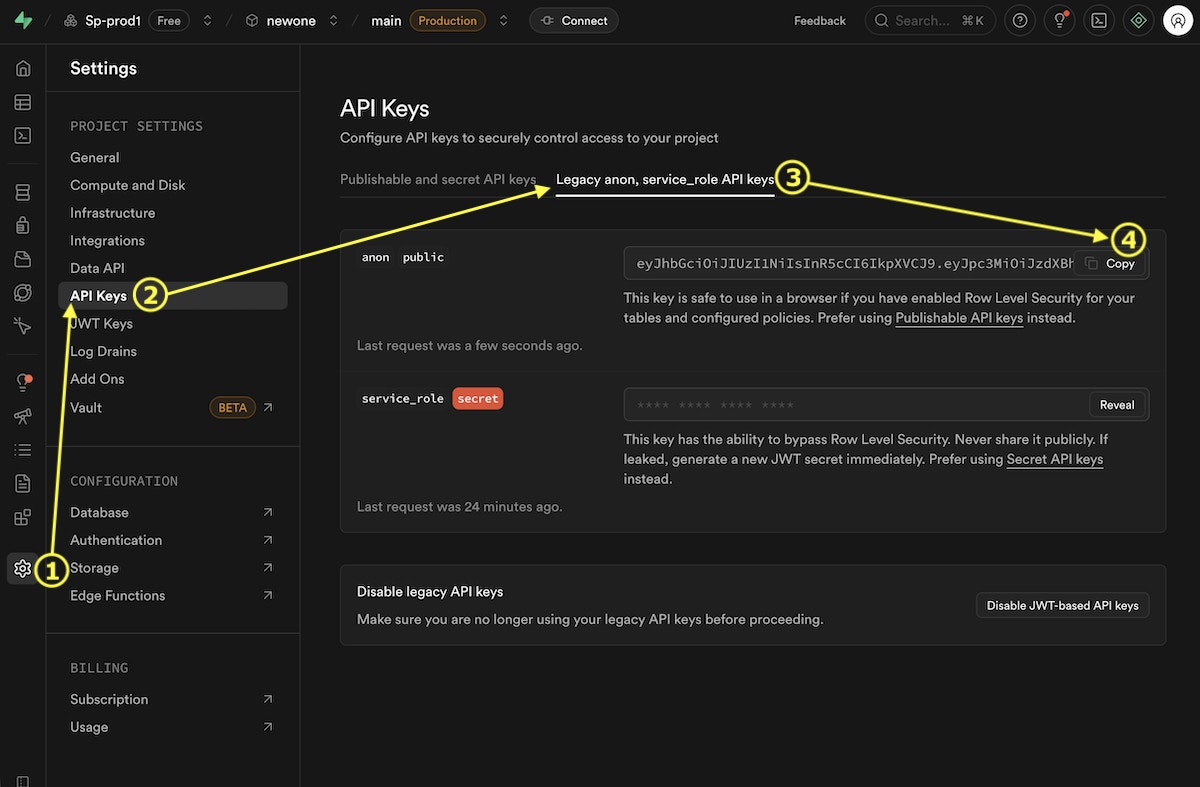Open the Secret API keys link
The height and width of the screenshot is (787, 1200).
[1055, 459]
